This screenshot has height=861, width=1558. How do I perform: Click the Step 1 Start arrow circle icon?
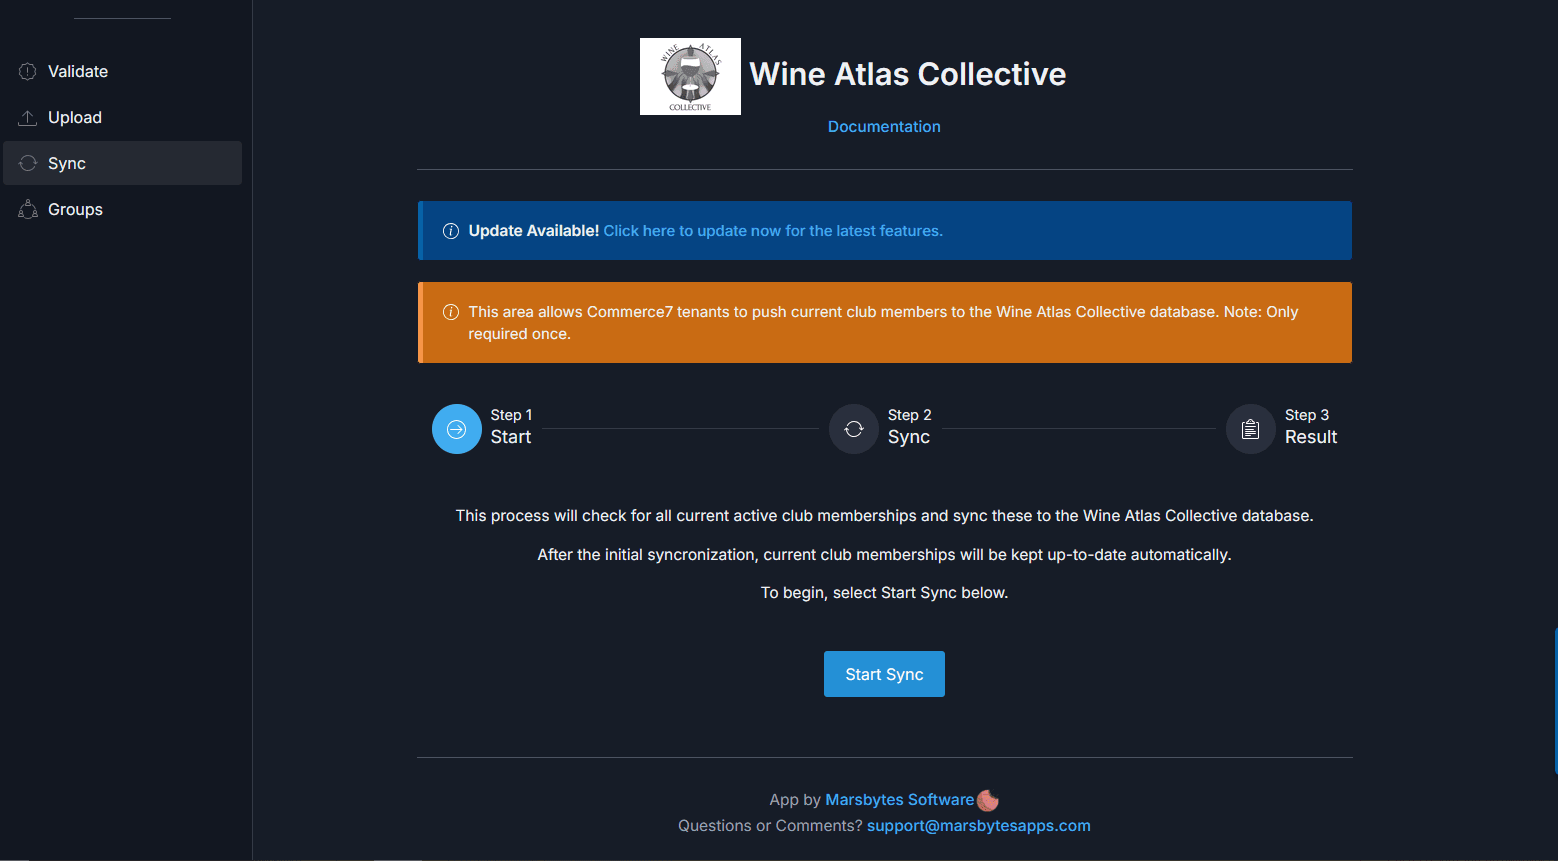(x=457, y=429)
